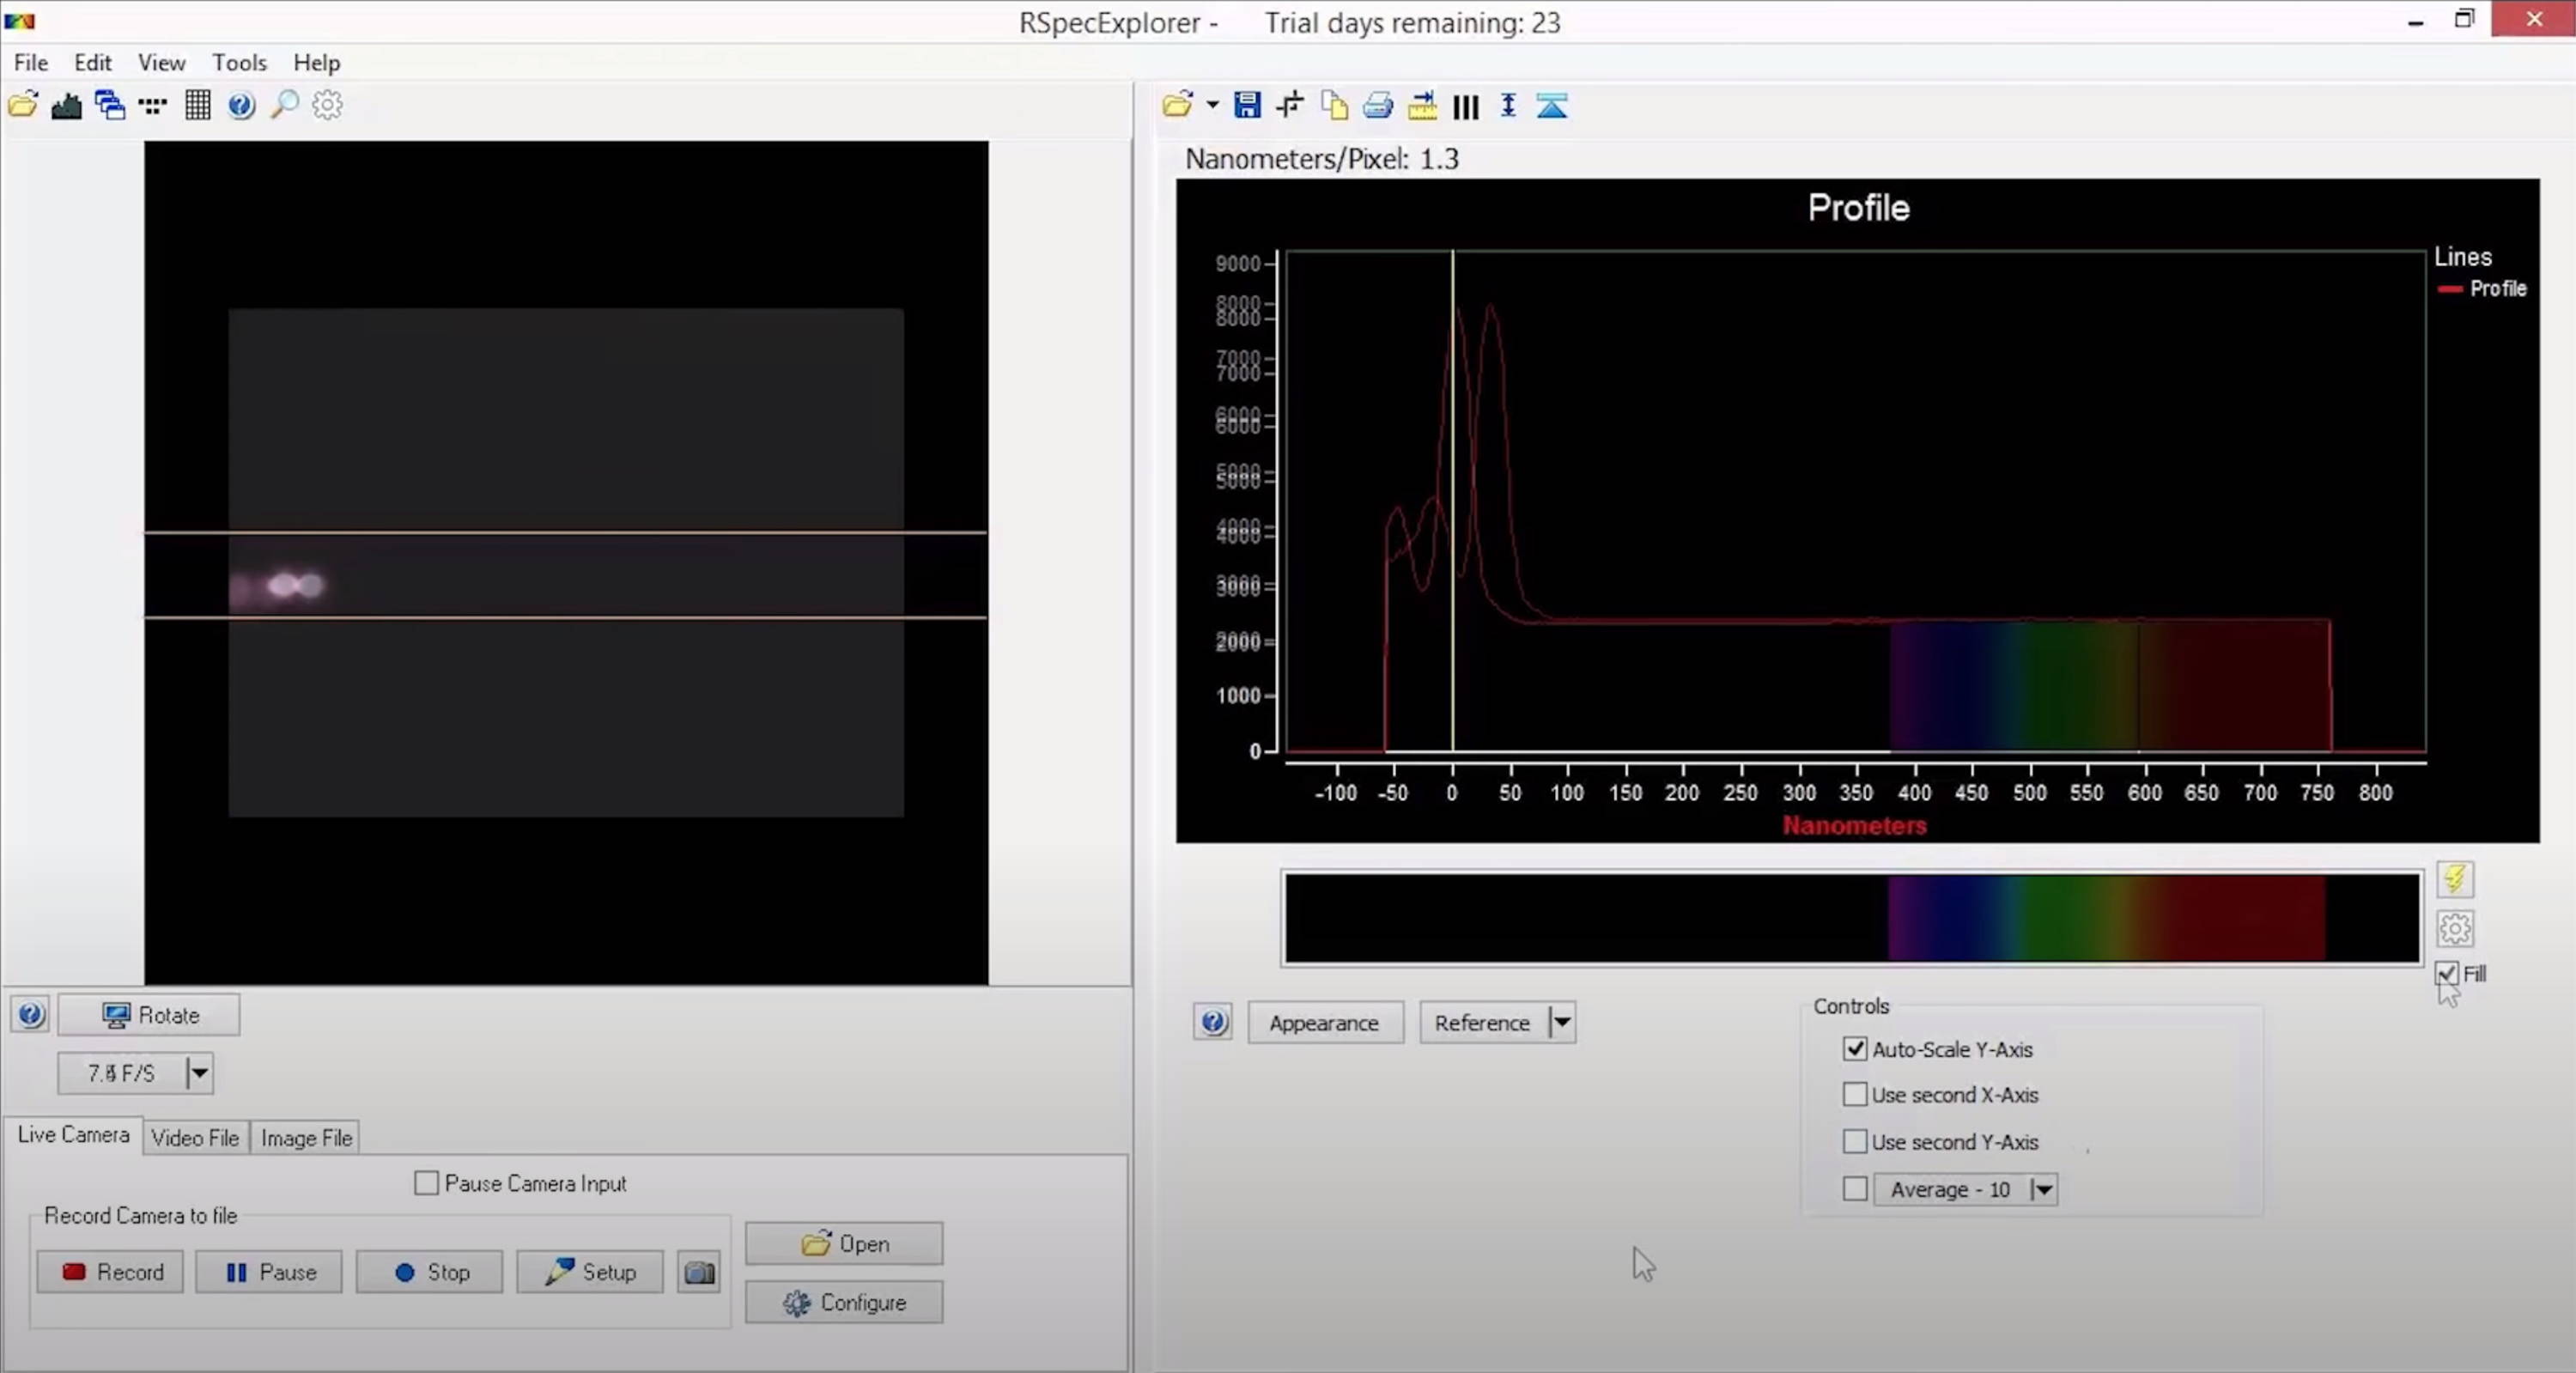
Task: Enable Use second X-Axis
Action: [x=1855, y=1094]
